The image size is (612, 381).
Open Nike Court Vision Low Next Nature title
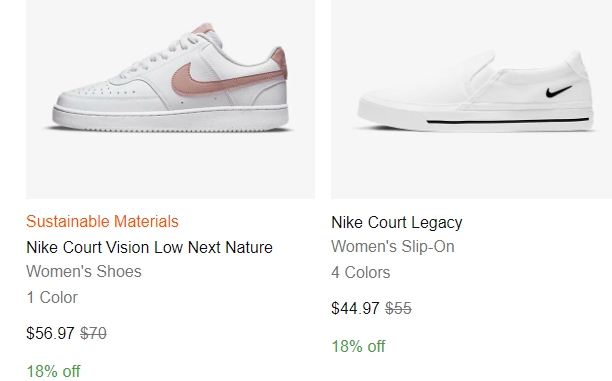pyautogui.click(x=149, y=247)
